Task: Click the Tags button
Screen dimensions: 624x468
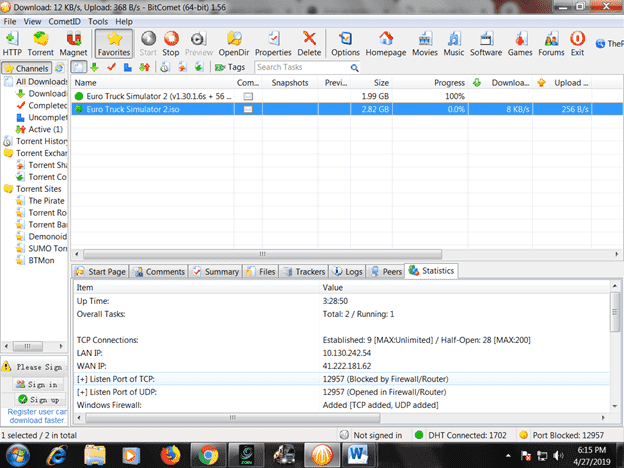Action: click(230, 67)
